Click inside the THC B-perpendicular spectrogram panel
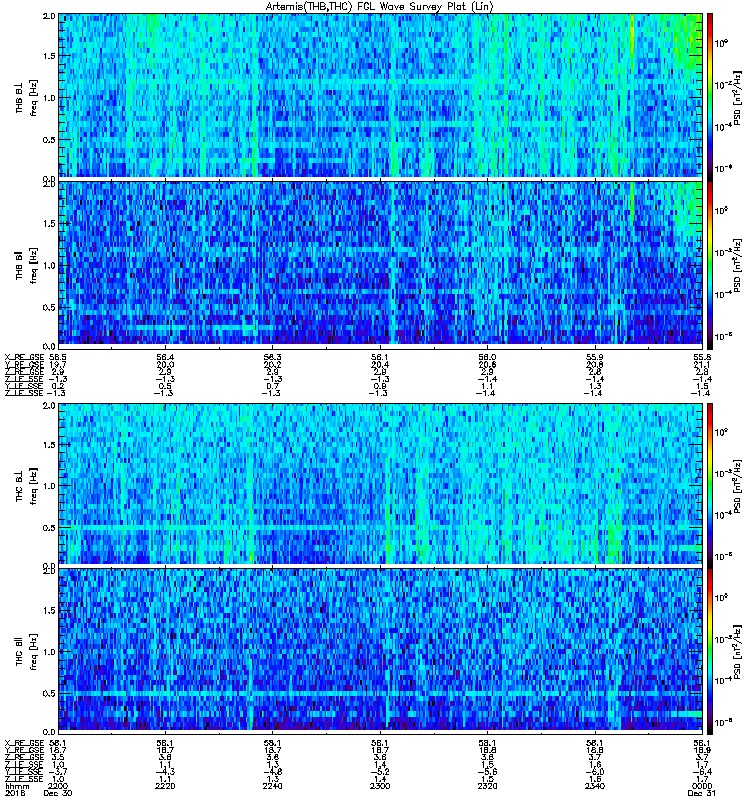 click(x=380, y=484)
